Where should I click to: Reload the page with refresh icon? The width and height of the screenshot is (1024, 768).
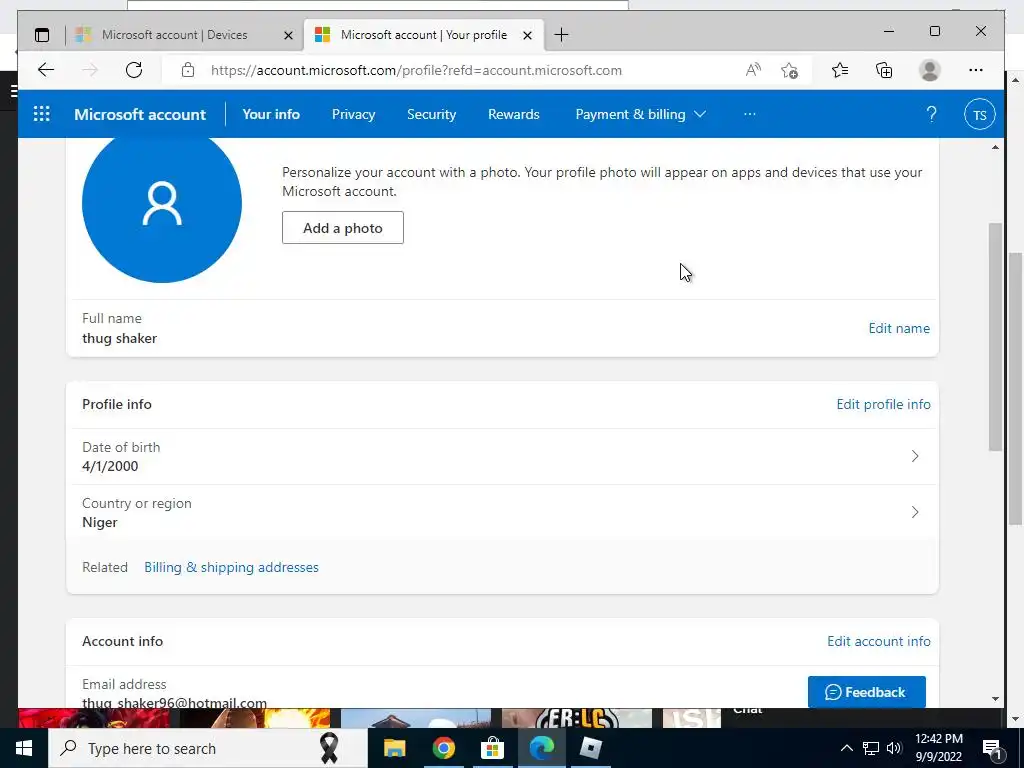tap(134, 70)
